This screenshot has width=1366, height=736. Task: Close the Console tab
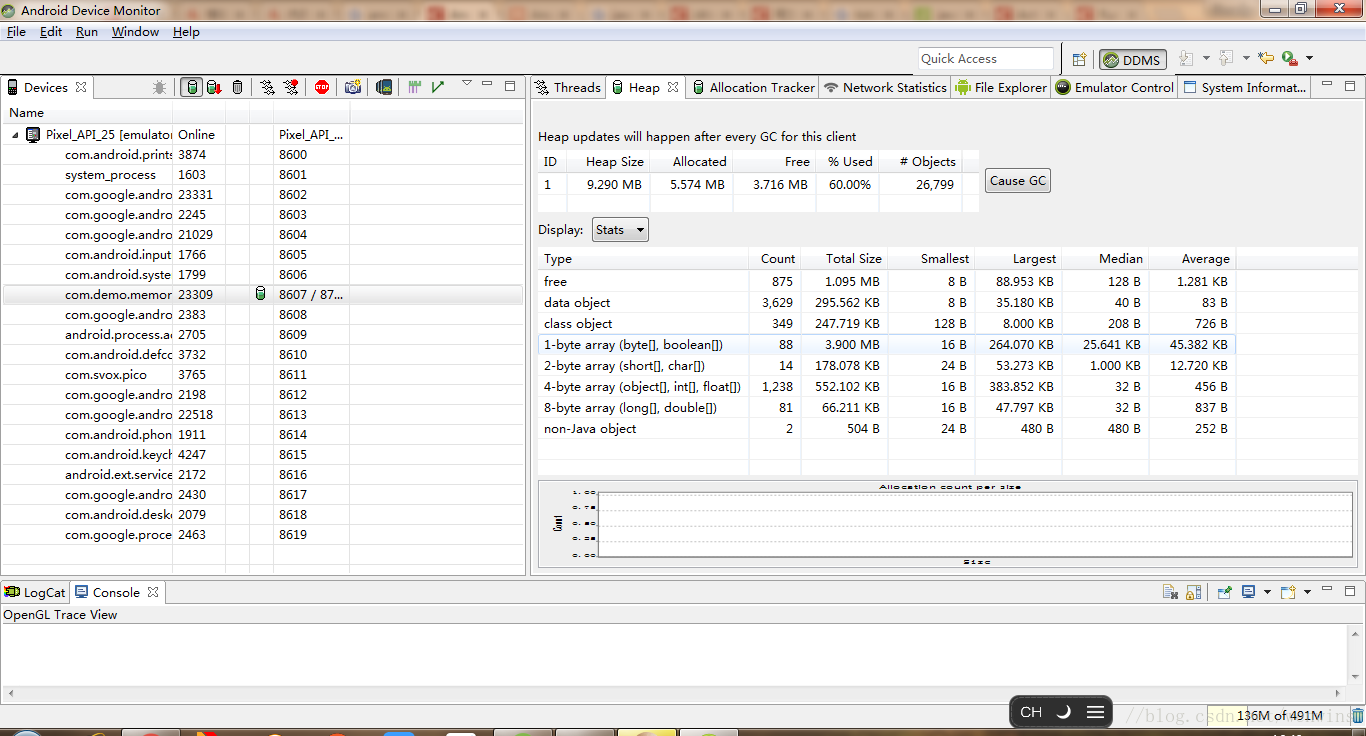point(153,592)
